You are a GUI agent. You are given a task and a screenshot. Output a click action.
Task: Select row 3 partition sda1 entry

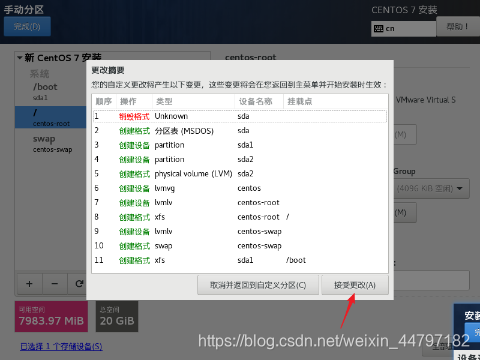pos(240,145)
